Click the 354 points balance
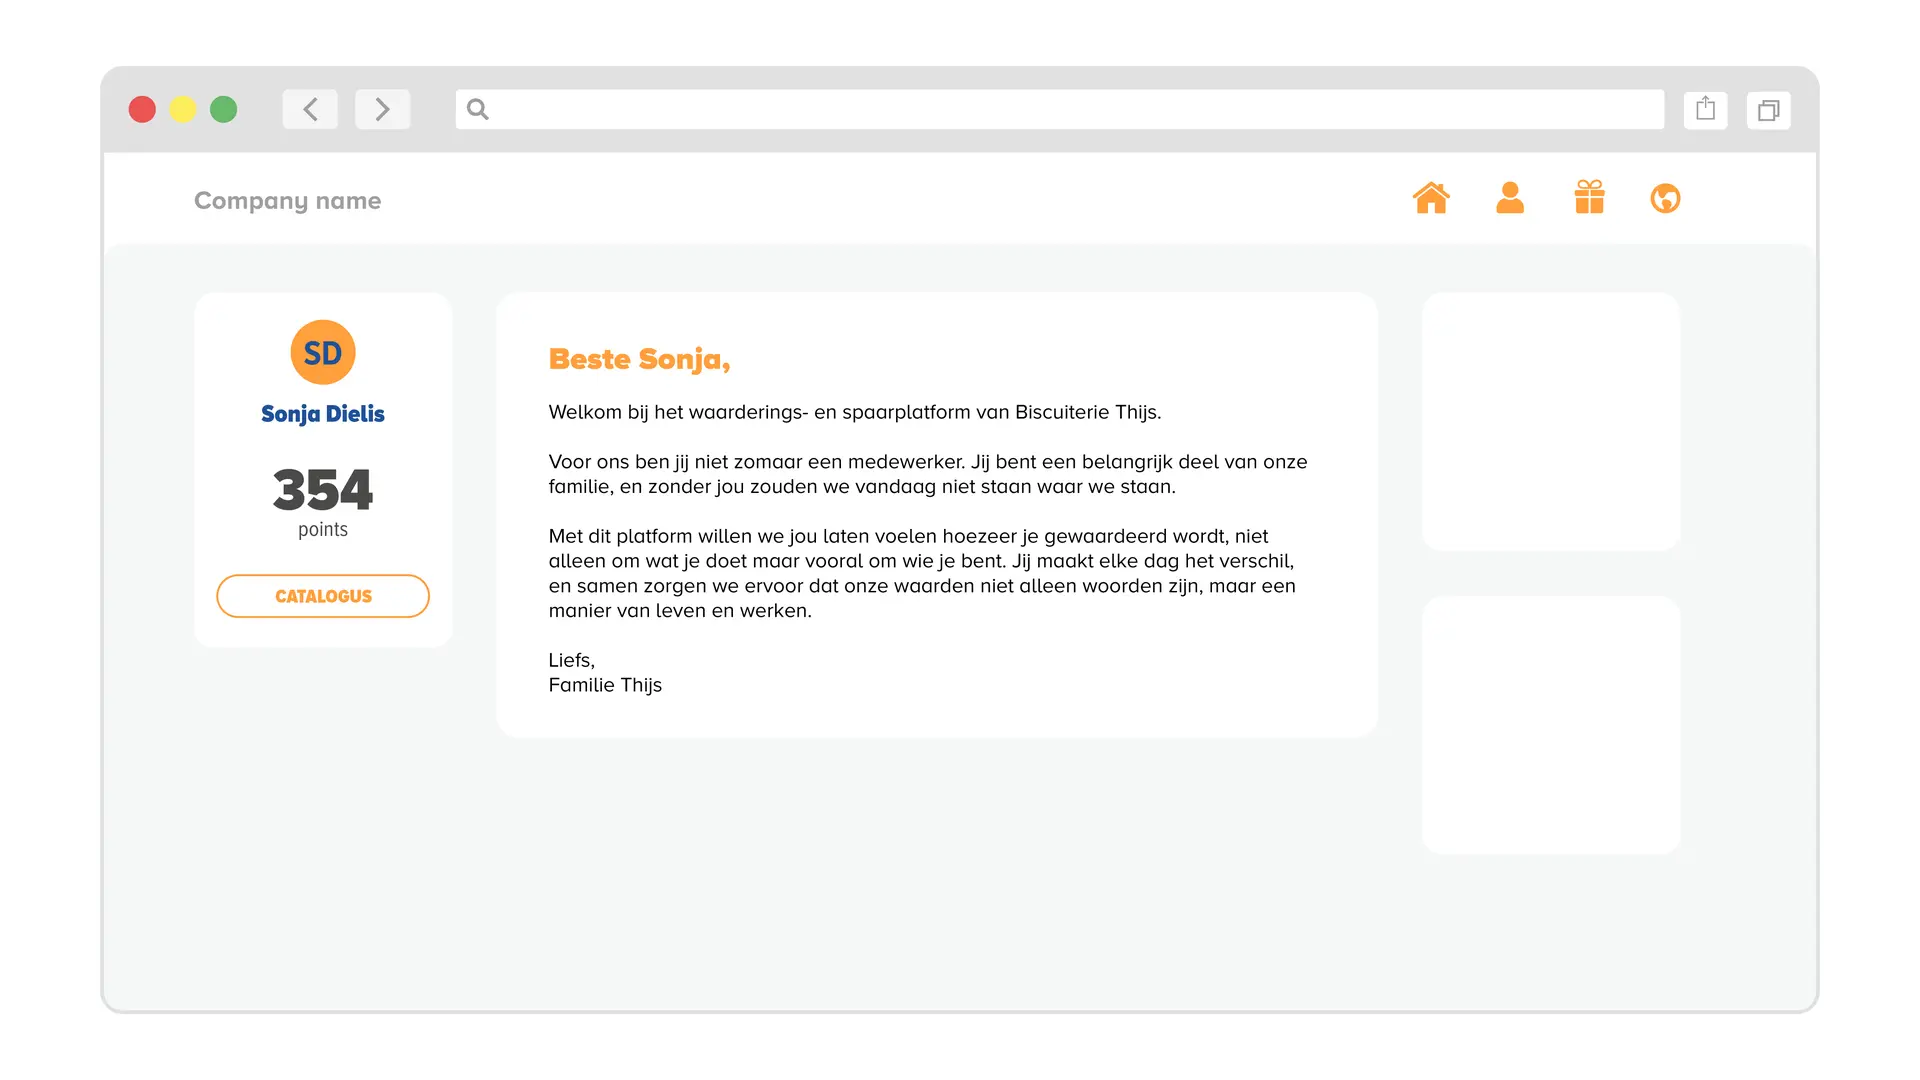 323,490
